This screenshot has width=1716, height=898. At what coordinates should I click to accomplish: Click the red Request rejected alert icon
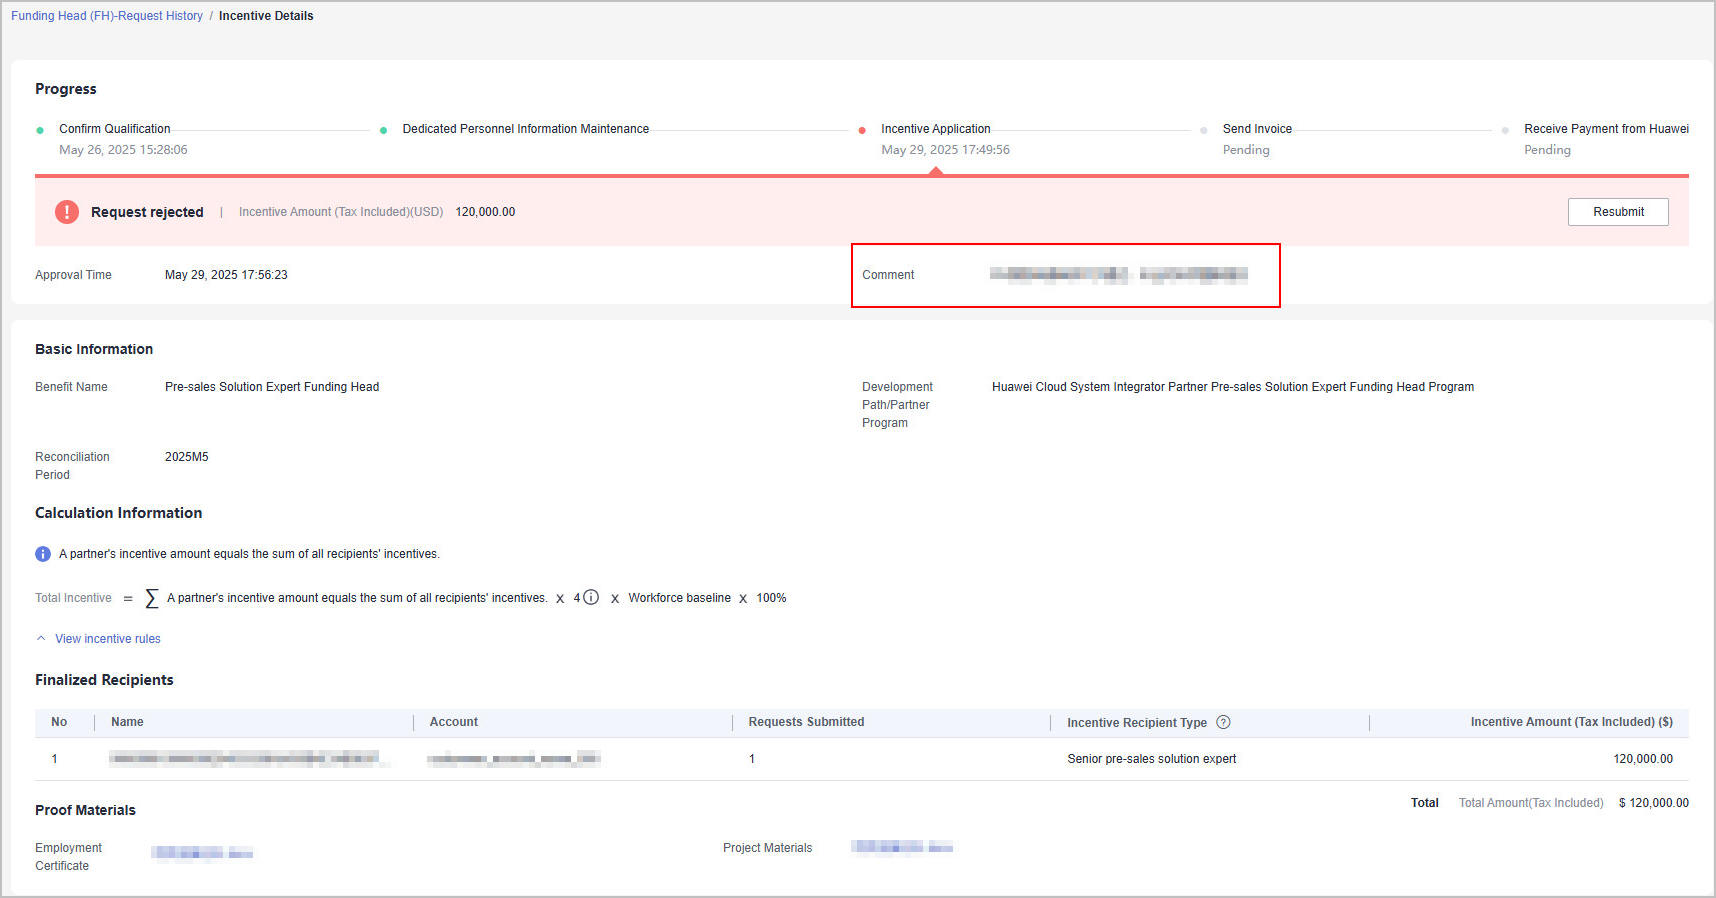tap(67, 212)
